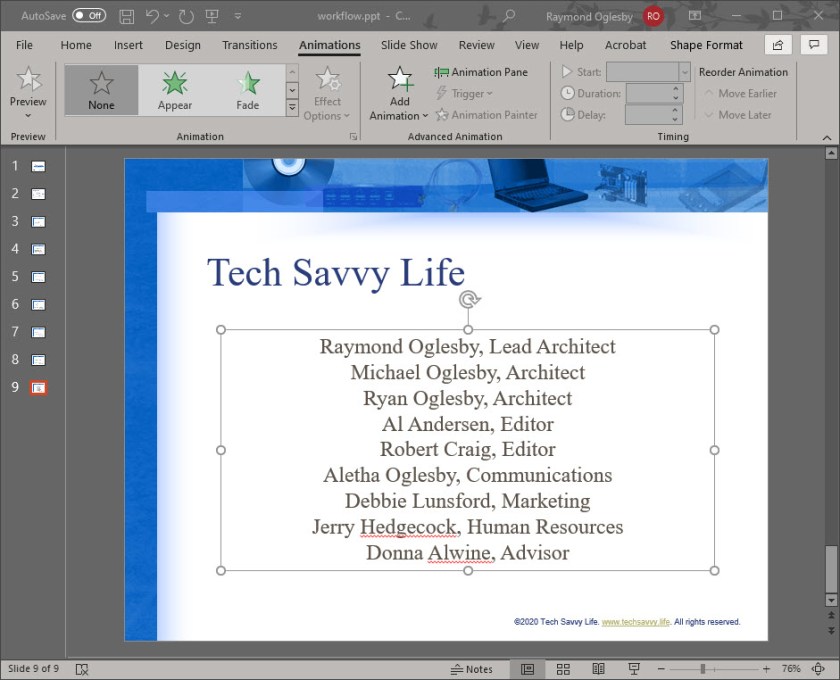Open the Effect Options dropdown
The image size is (840, 680).
point(327,97)
